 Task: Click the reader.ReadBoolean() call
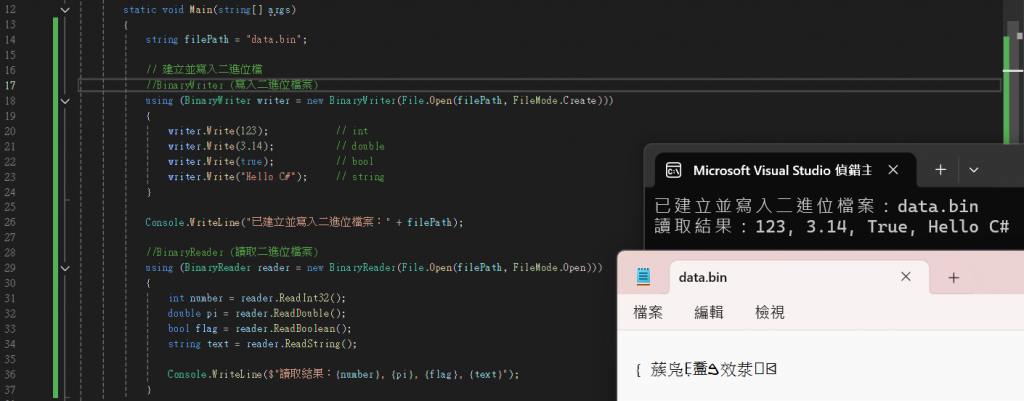(295, 329)
